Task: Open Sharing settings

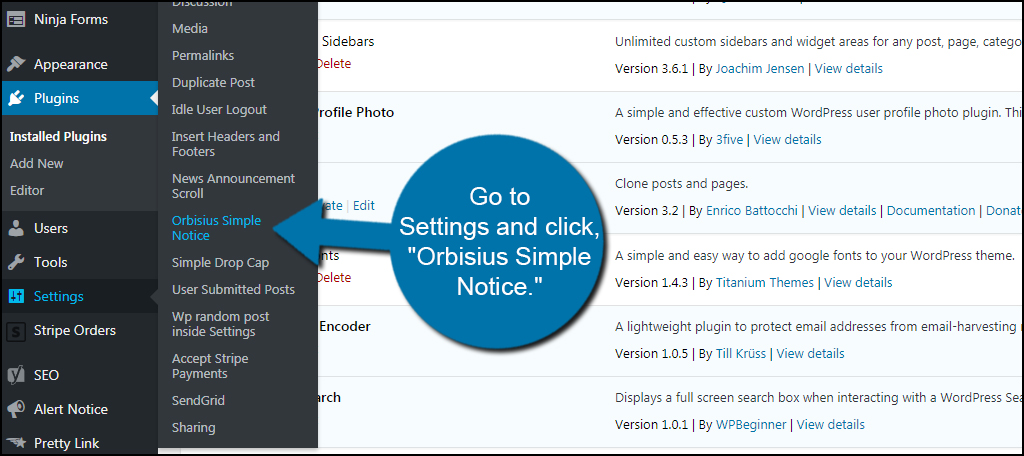Action: click(x=193, y=428)
